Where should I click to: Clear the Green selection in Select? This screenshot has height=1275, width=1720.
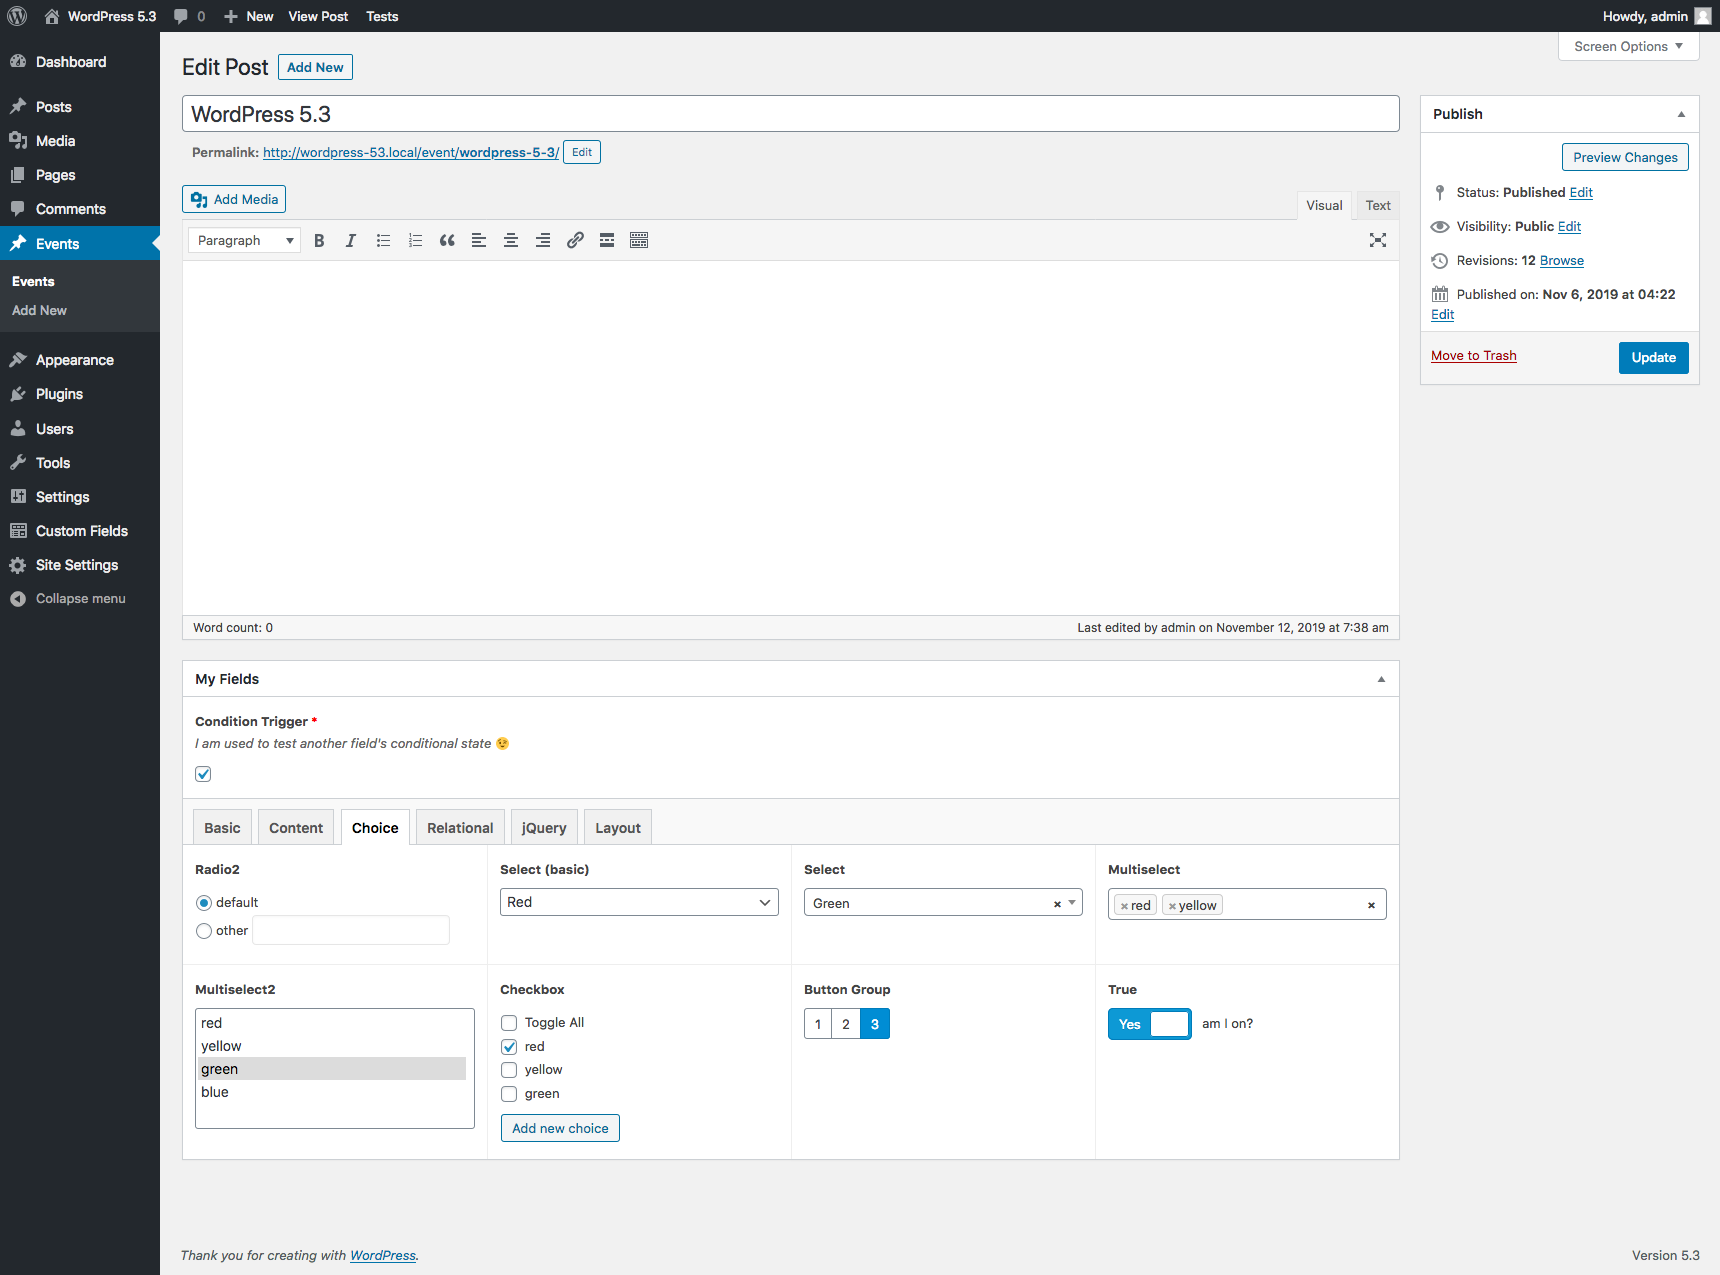pos(1057,904)
